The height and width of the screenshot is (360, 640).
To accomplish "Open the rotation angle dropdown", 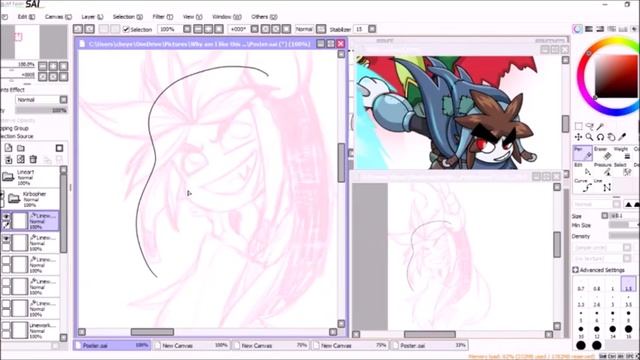I will point(254,29).
